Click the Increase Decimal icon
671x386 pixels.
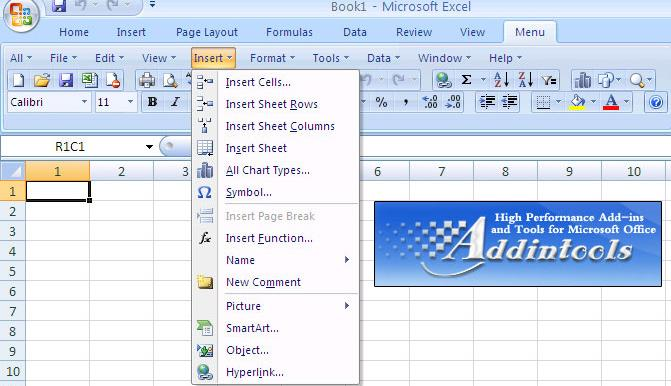pos(430,102)
